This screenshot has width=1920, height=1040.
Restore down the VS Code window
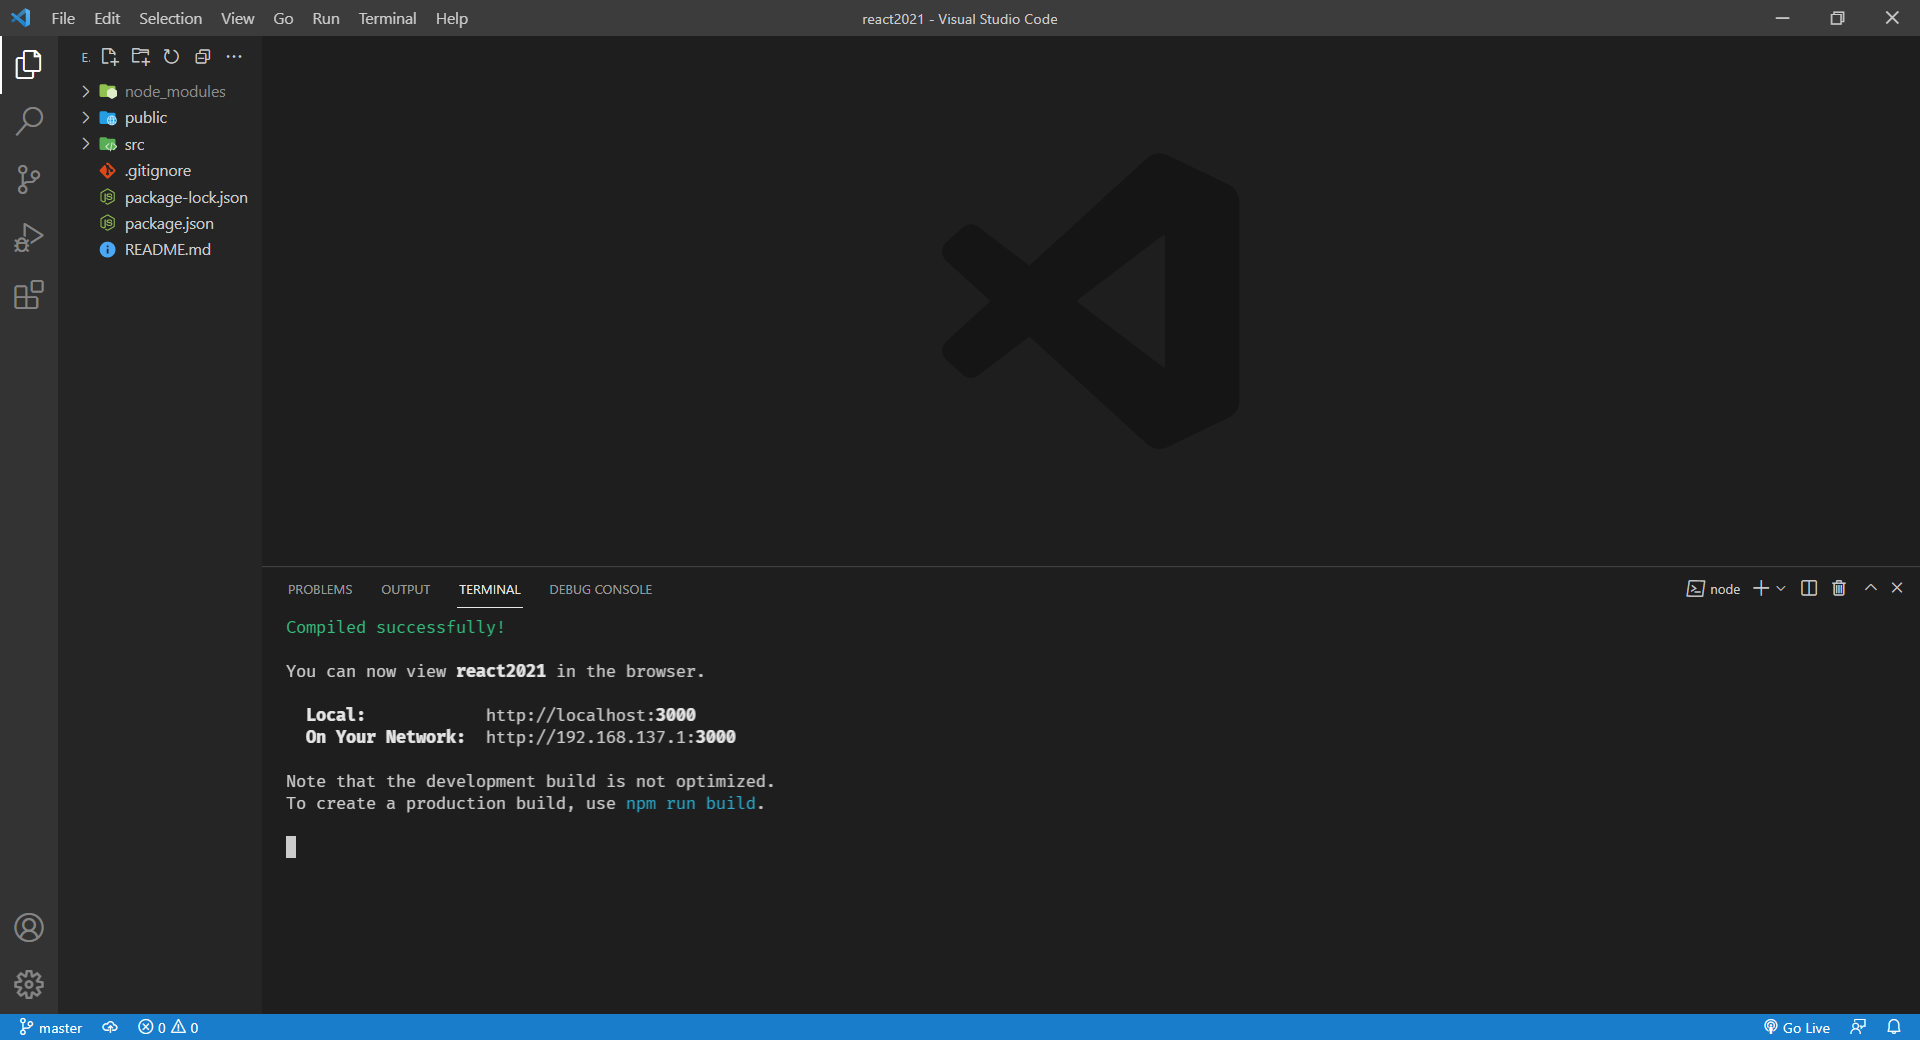point(1837,18)
